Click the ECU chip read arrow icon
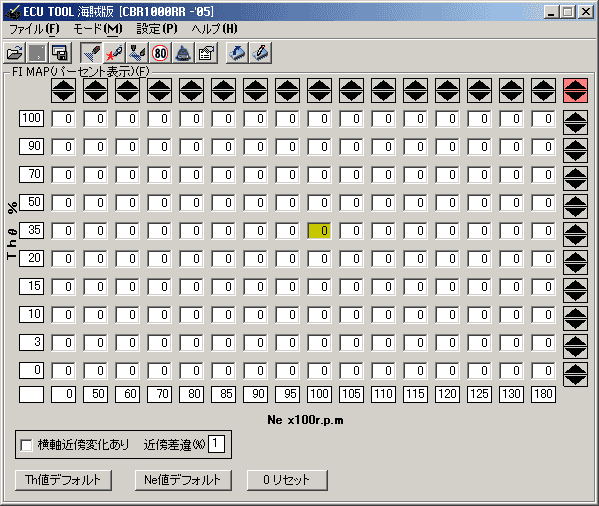 pos(237,53)
